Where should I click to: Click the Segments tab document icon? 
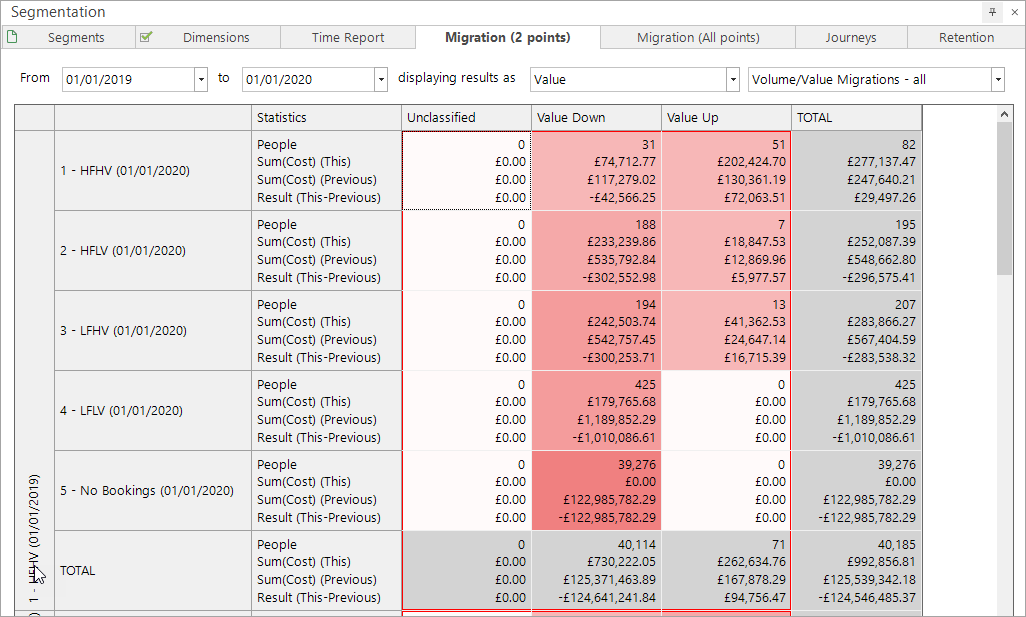click(12, 37)
